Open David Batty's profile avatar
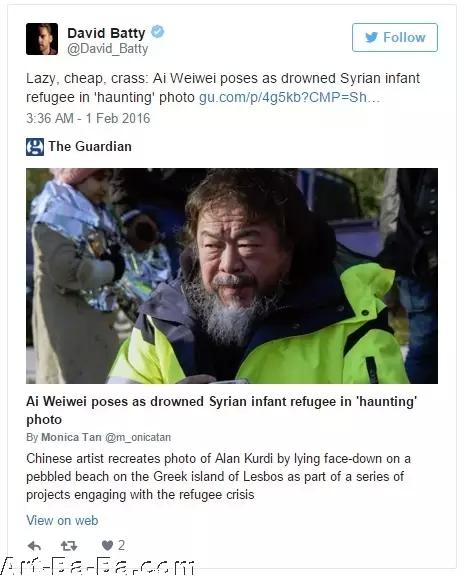 pos(42,39)
